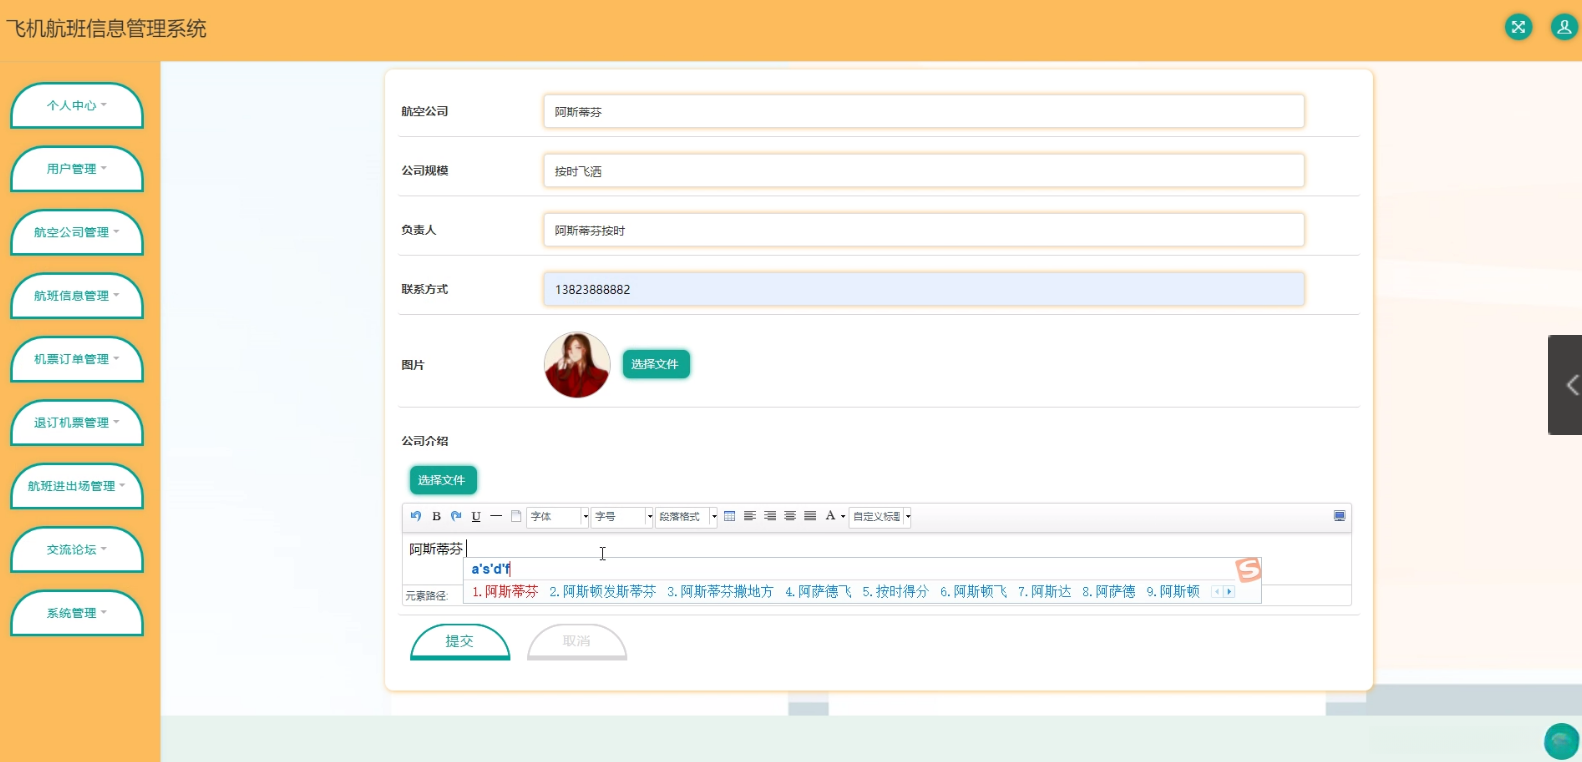
Task: Click the 联系方式 phone number field
Action: 924,289
